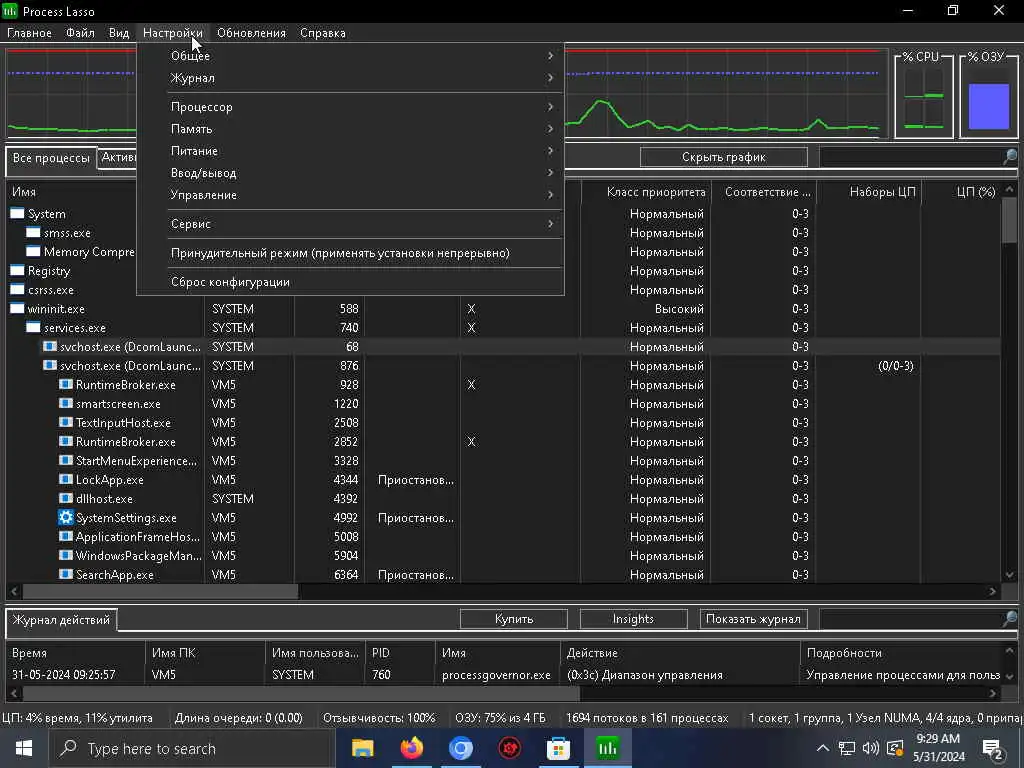The width and height of the screenshot is (1024, 768).
Task: Select RuntimeBroker.exe with PID 2852
Action: [503, 441]
